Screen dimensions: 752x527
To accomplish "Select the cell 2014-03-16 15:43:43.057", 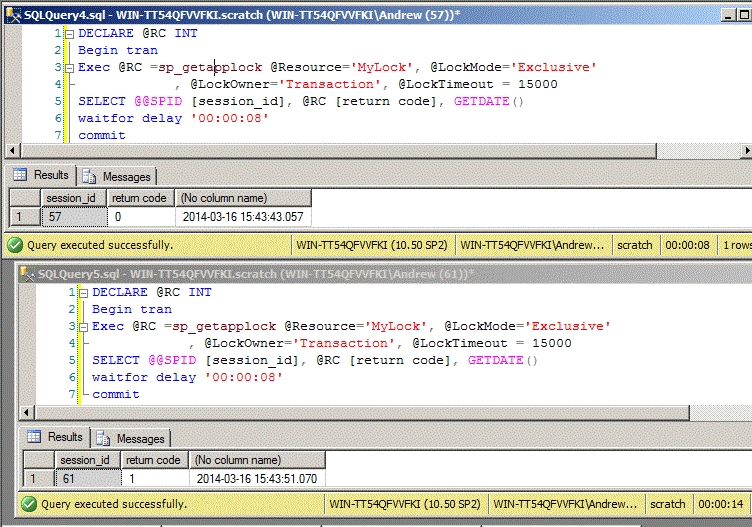I will [x=243, y=217].
